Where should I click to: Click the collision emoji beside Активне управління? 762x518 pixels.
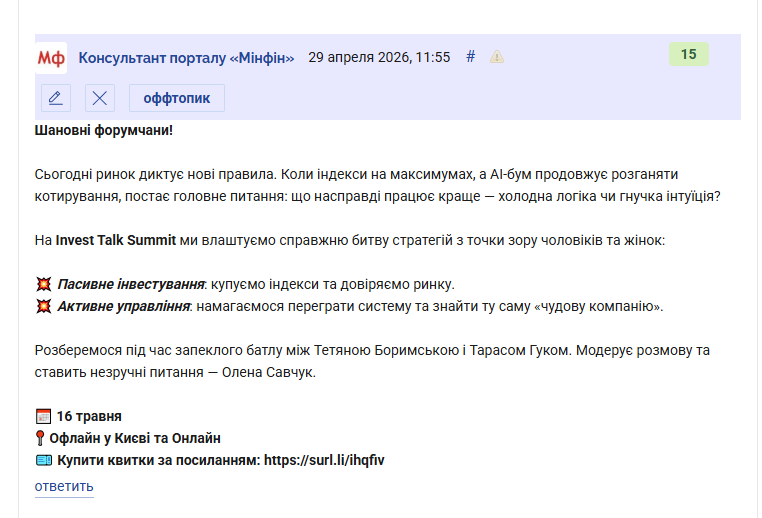coord(43,306)
